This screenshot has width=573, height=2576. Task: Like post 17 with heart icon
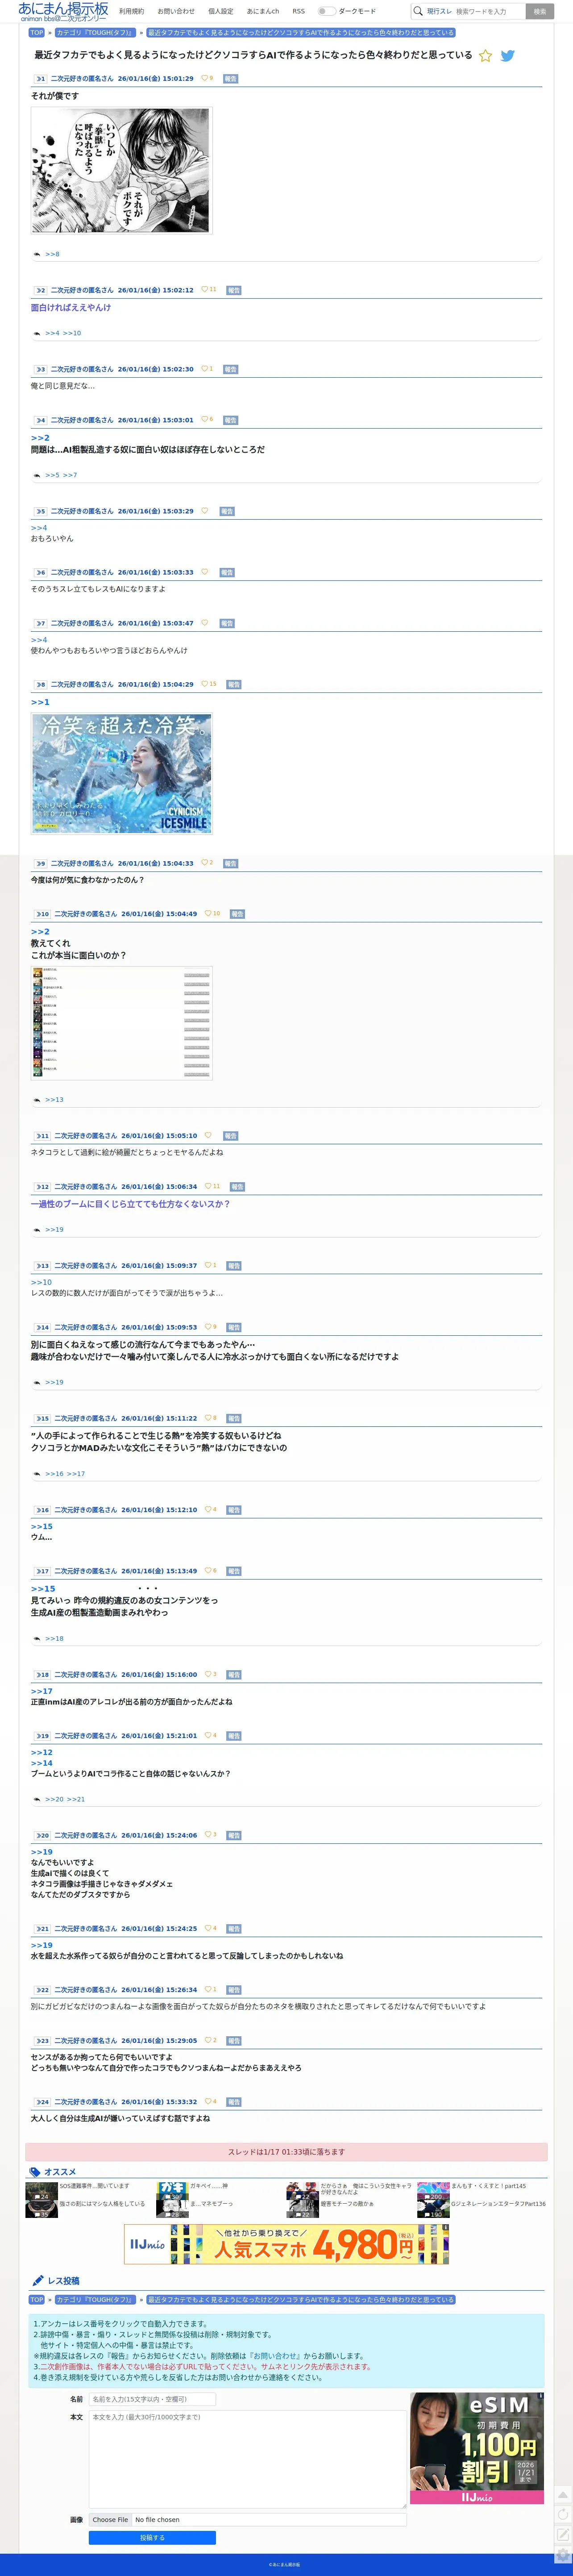click(x=208, y=1571)
